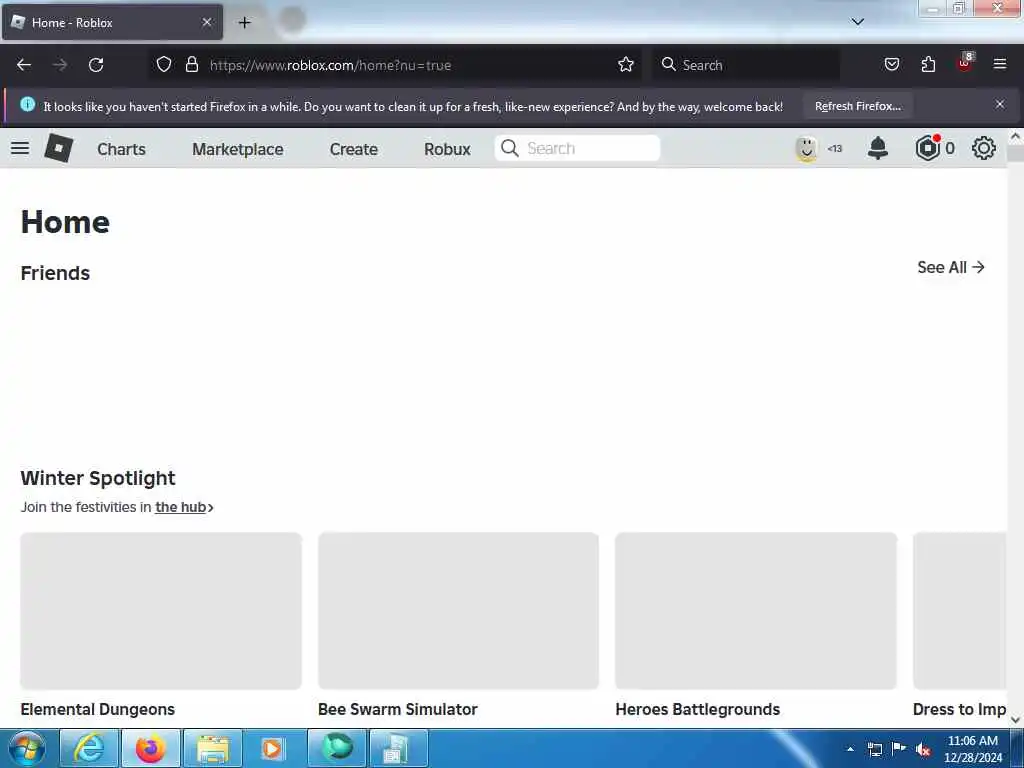The width and height of the screenshot is (1024, 768).
Task: Open the Dress to Imp game title
Action: [959, 709]
